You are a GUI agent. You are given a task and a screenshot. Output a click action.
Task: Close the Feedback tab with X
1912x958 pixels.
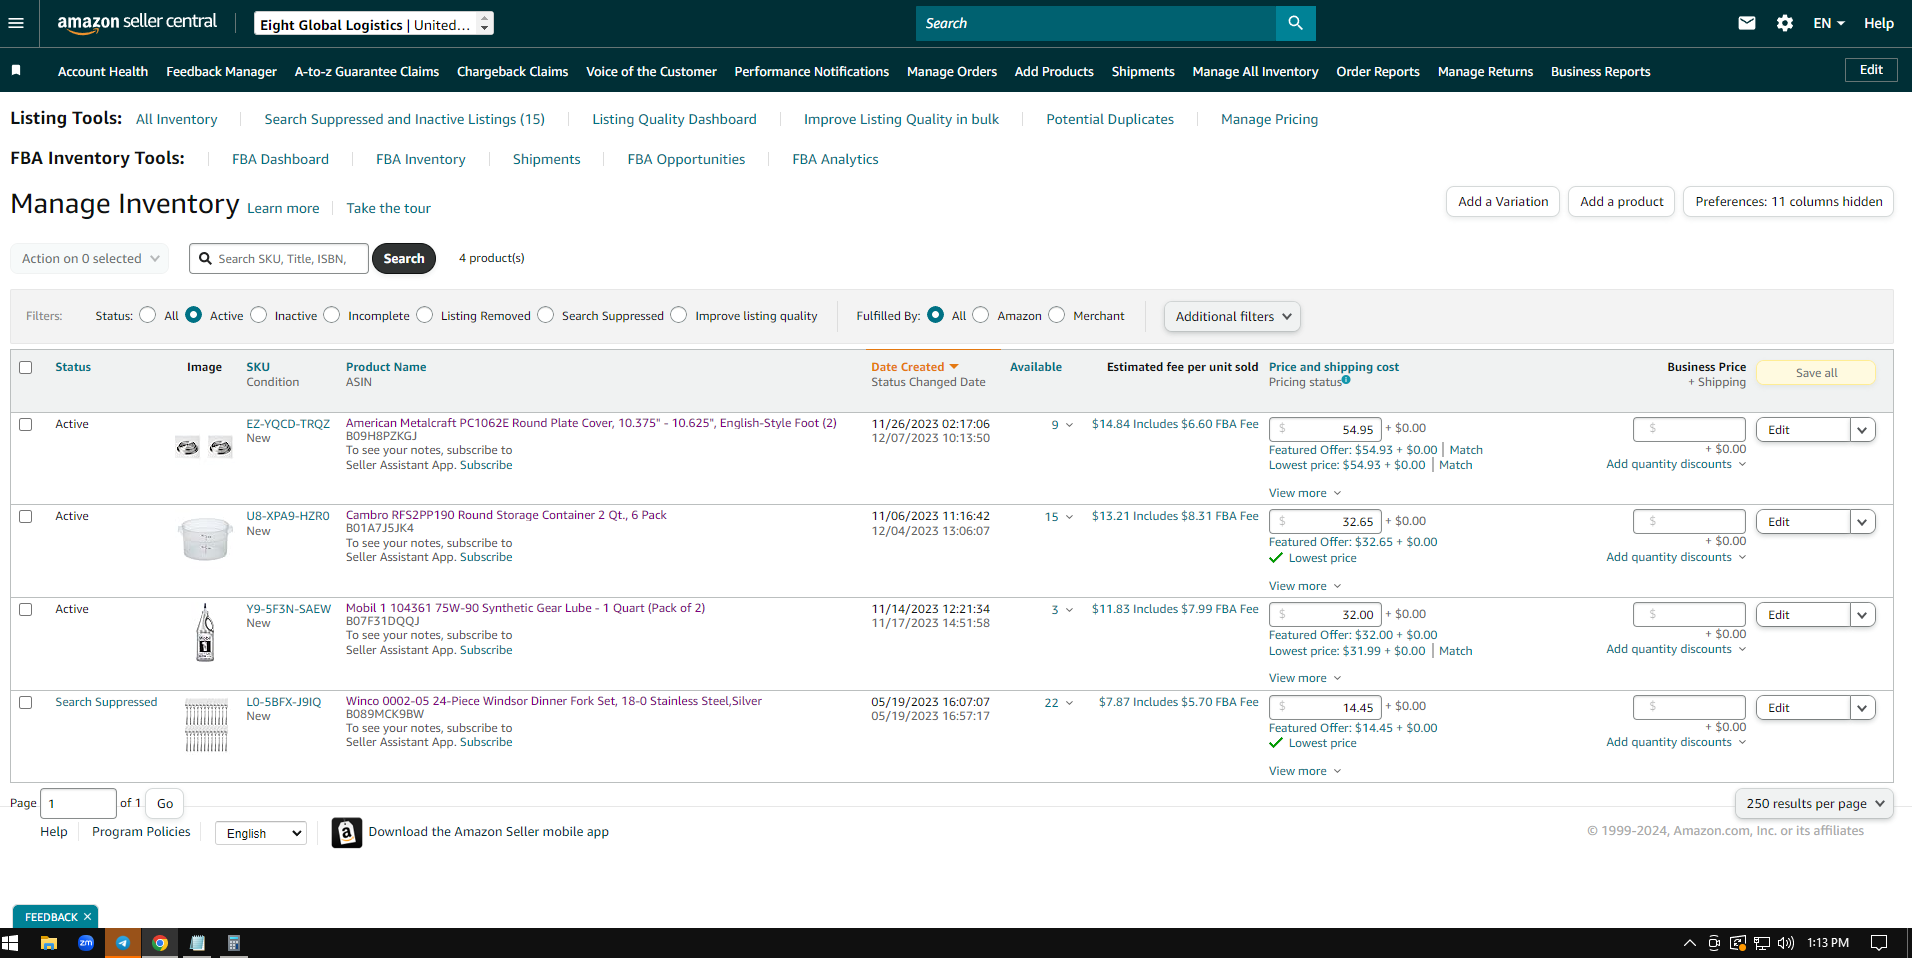(x=88, y=917)
